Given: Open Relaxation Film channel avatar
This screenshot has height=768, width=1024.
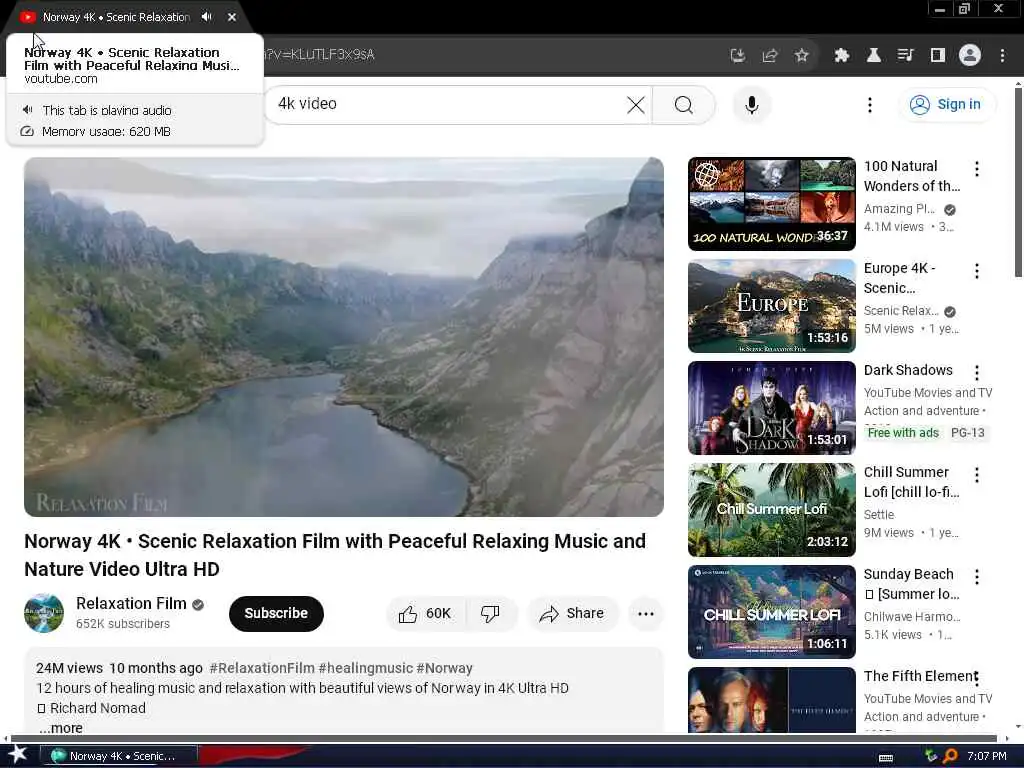Looking at the screenshot, I should pyautogui.click(x=44, y=613).
